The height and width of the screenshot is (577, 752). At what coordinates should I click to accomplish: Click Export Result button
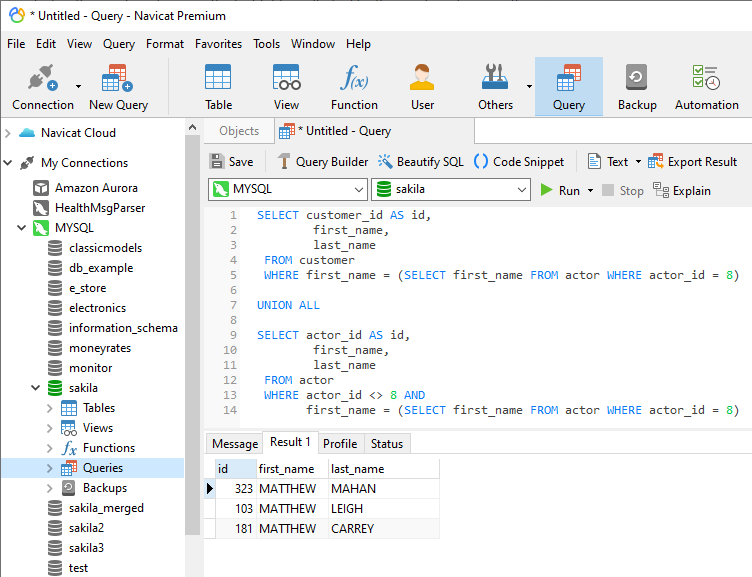[x=692, y=161]
